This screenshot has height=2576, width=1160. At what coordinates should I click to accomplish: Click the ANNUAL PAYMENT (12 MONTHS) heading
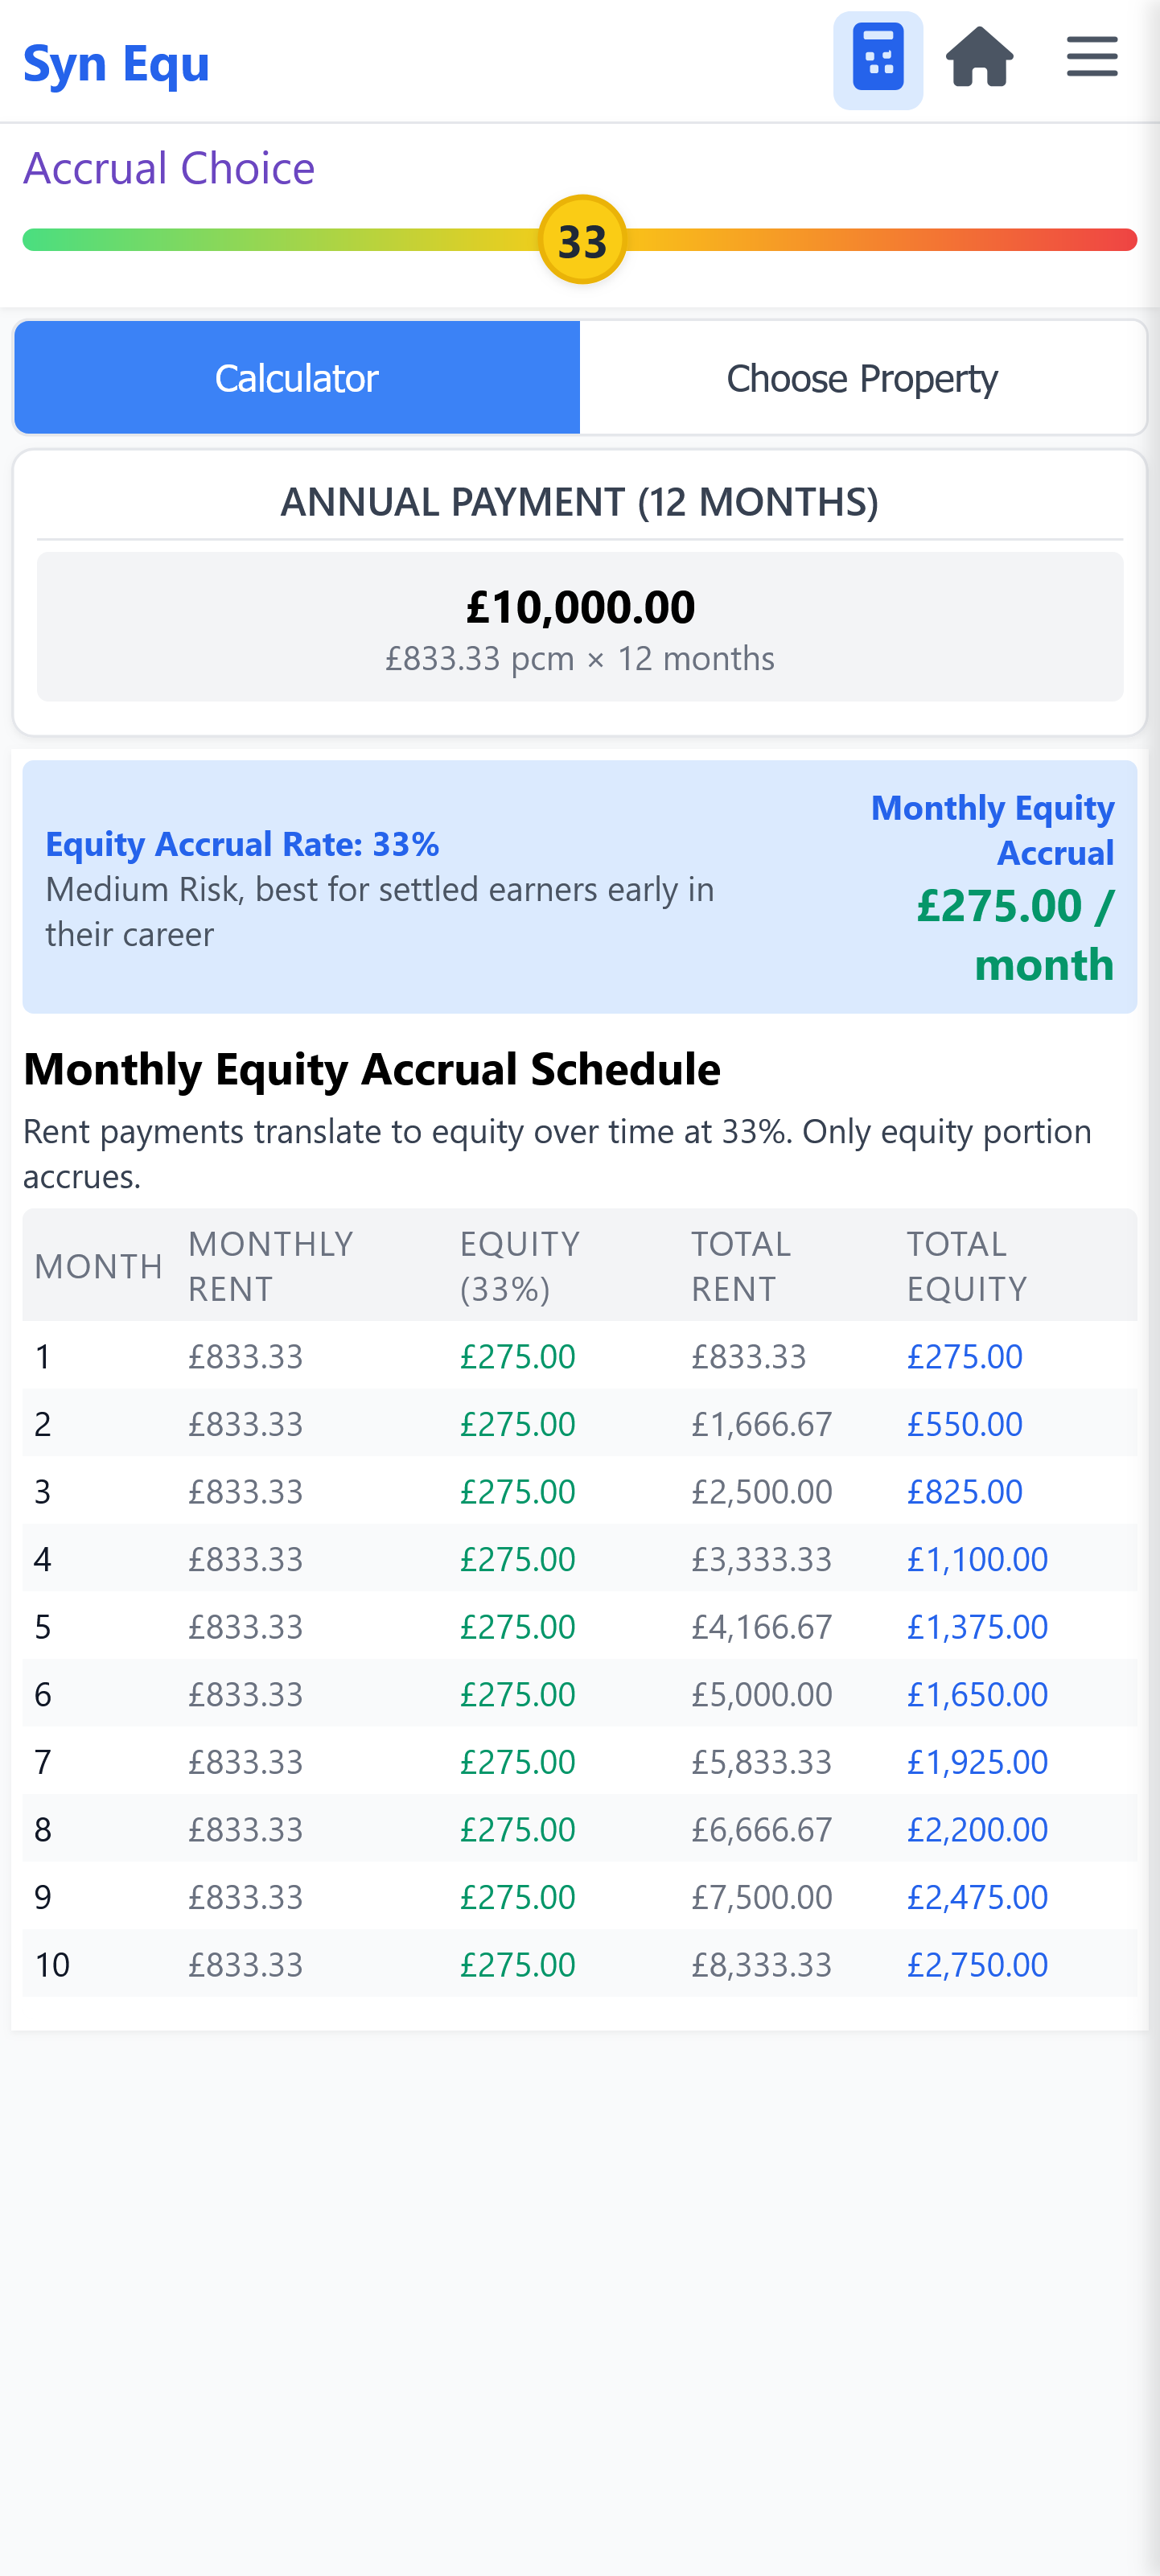pyautogui.click(x=580, y=502)
